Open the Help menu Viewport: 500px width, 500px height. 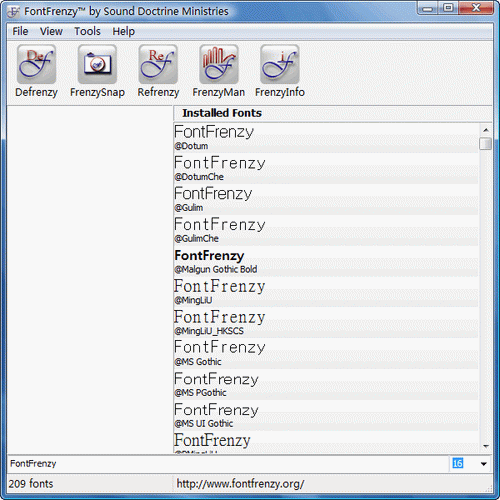coord(123,31)
